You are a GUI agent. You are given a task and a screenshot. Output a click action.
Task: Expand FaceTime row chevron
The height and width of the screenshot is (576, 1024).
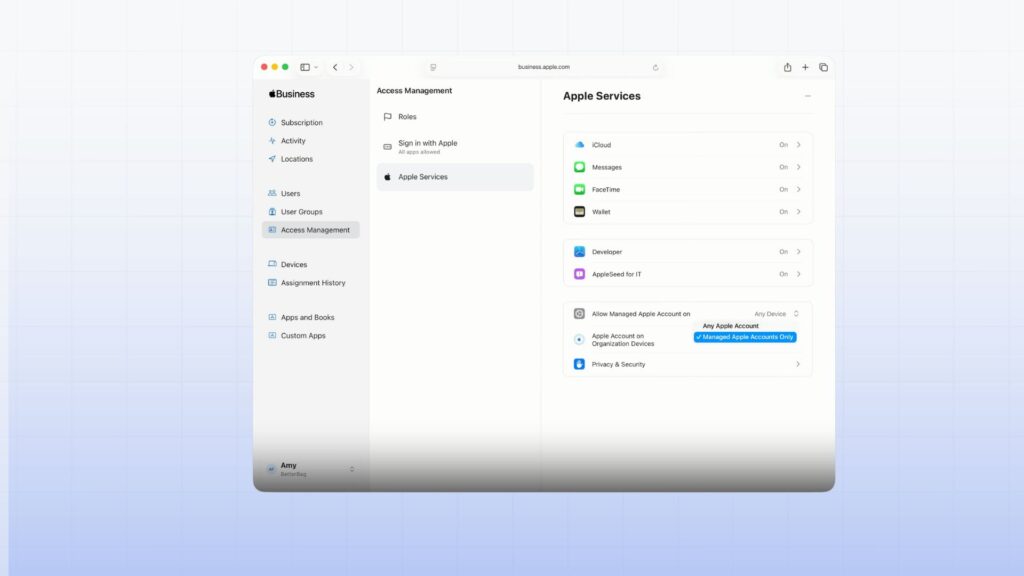click(x=798, y=189)
